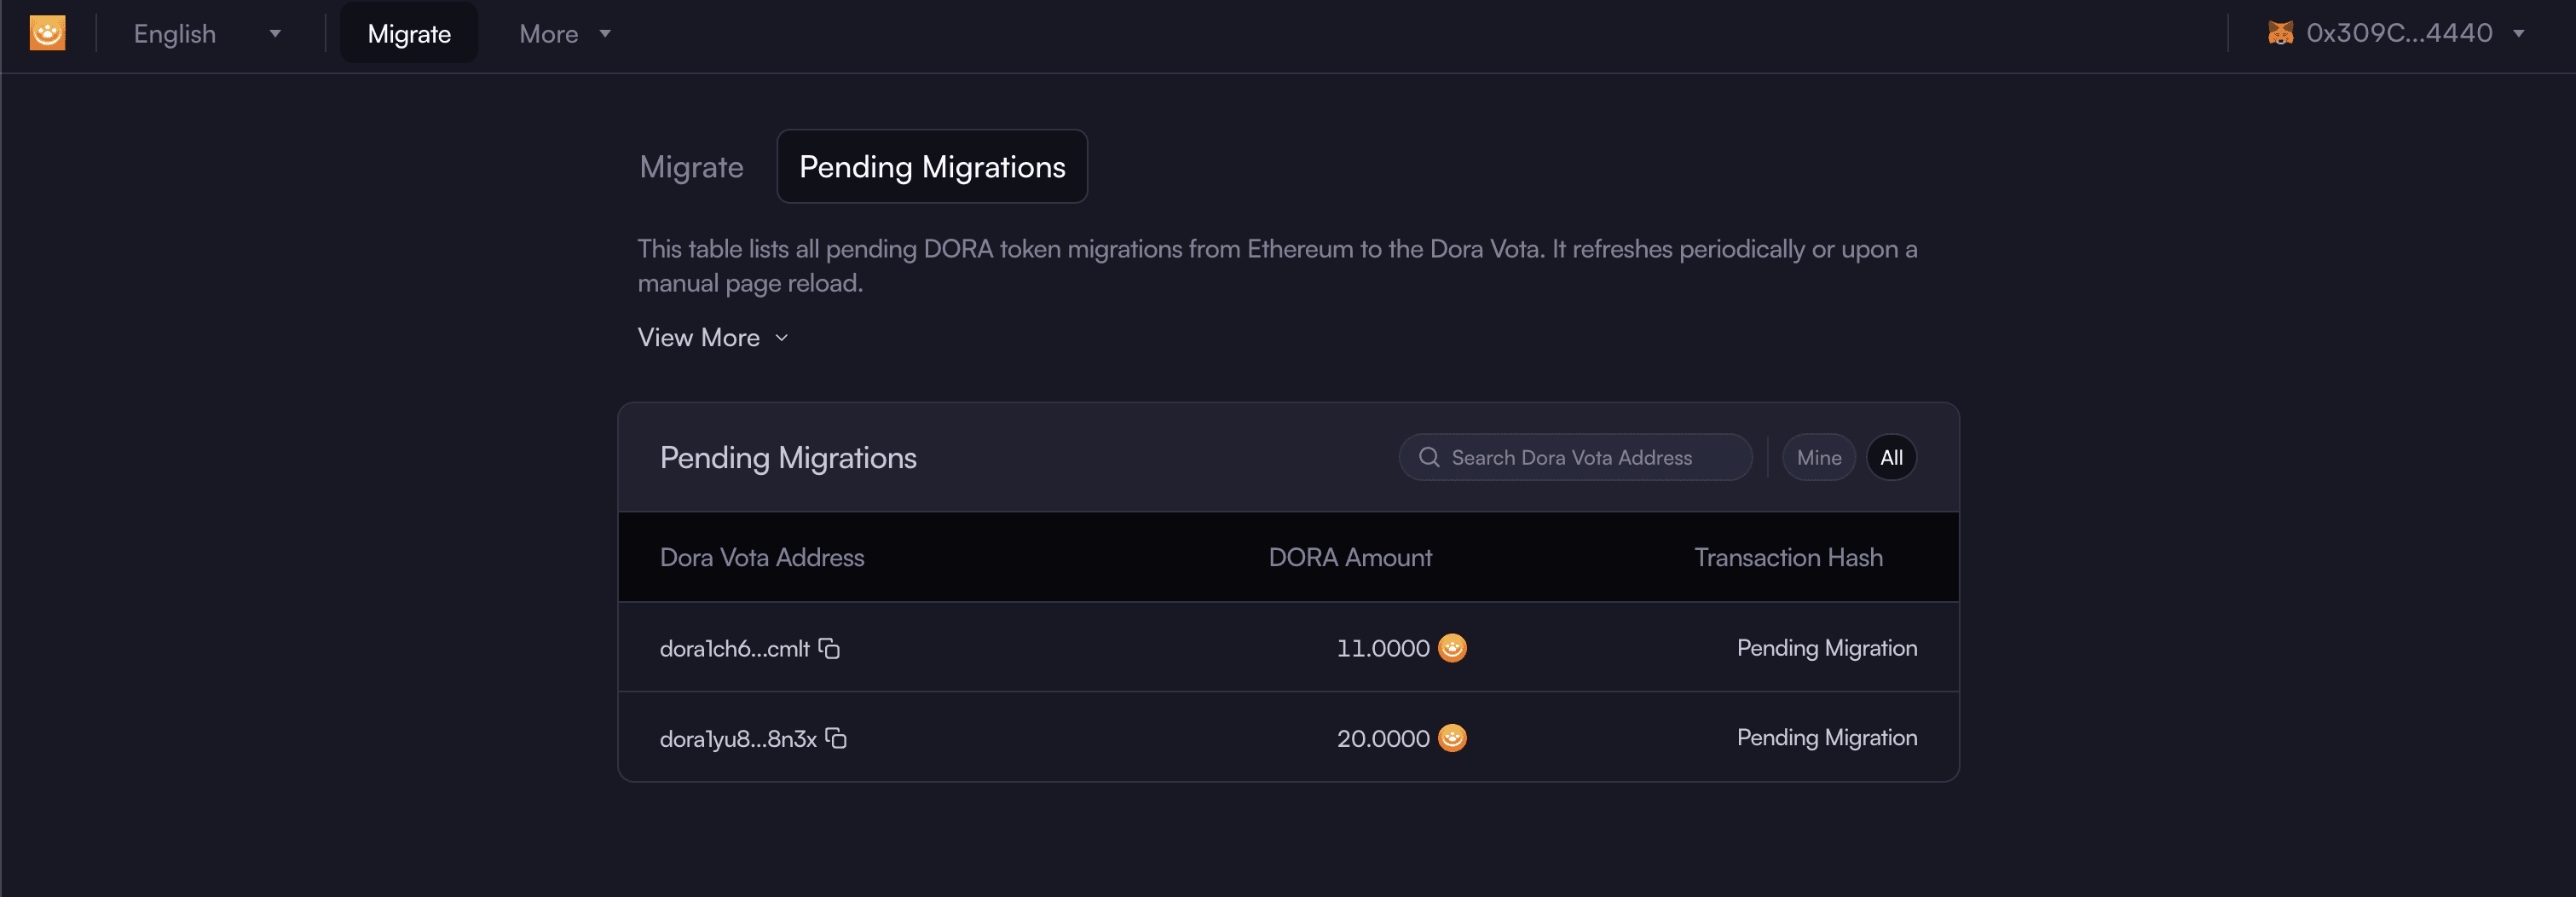The height and width of the screenshot is (897, 2576).
Task: Click the Transaction Hash column header
Action: pyautogui.click(x=1788, y=557)
